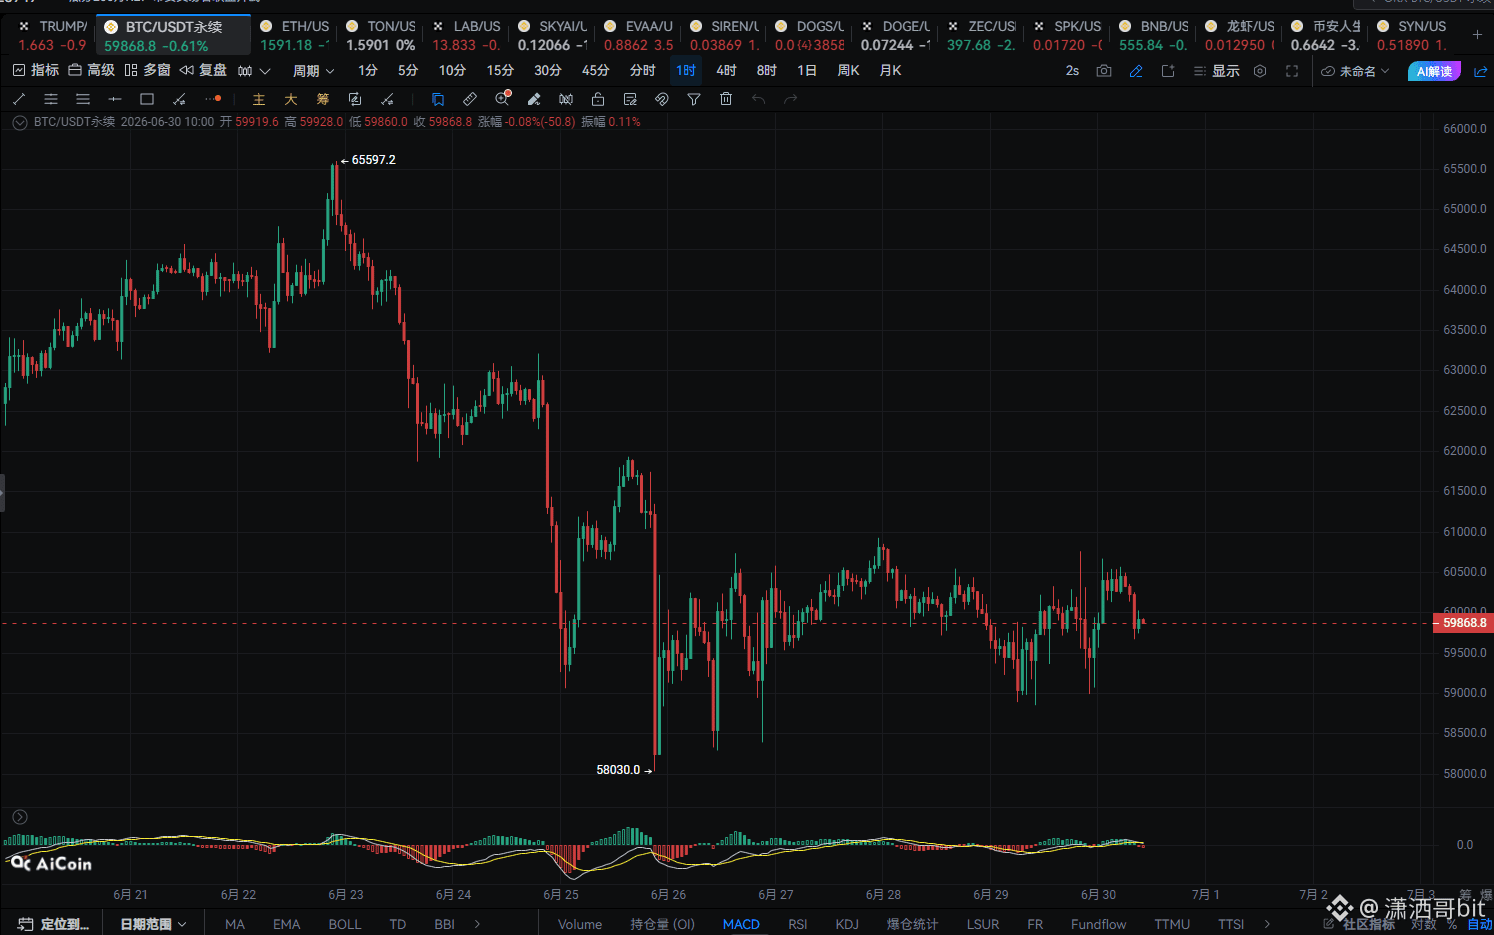
Task: Pick the rectangle drawing tool
Action: click(x=147, y=99)
